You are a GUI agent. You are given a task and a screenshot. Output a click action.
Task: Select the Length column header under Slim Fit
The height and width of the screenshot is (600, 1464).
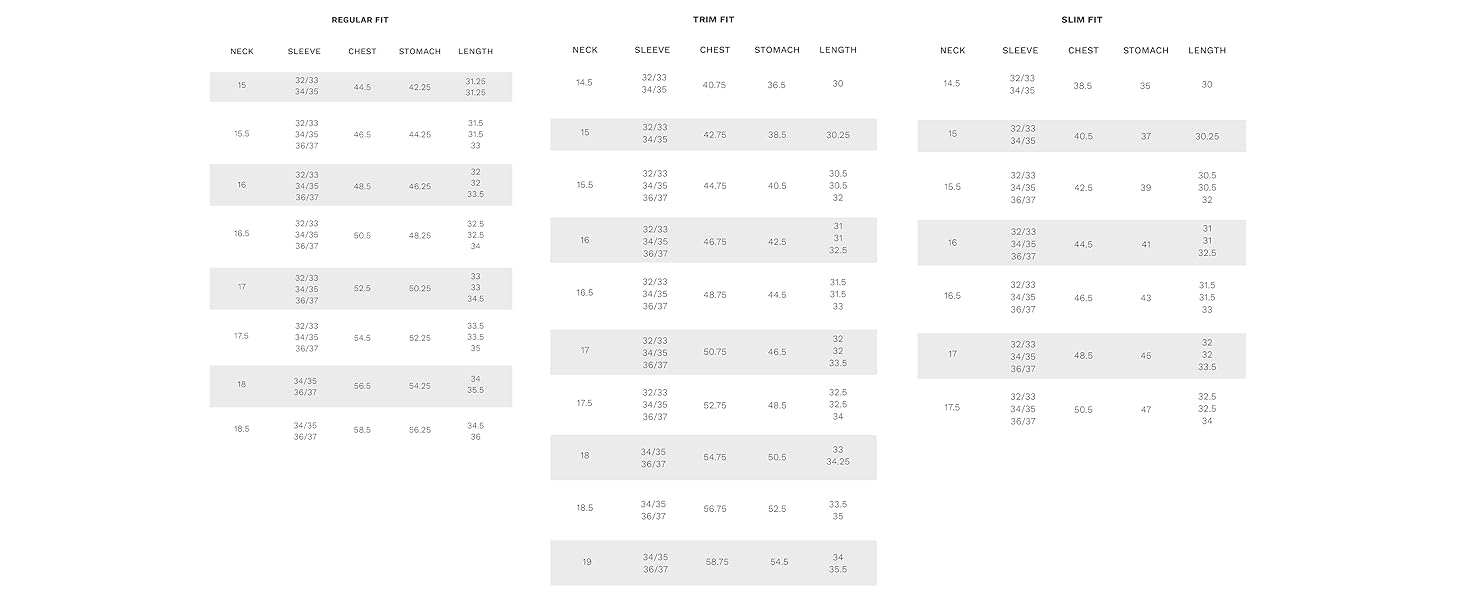coord(1207,50)
